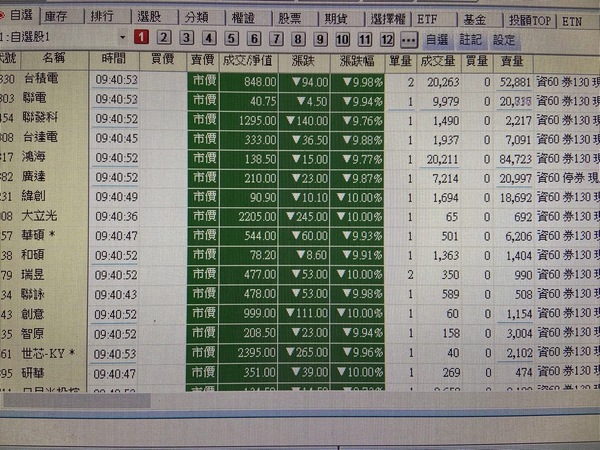The height and width of the screenshot is (450, 600).
Task: Select watchlist number 10 button
Action: click(342, 40)
